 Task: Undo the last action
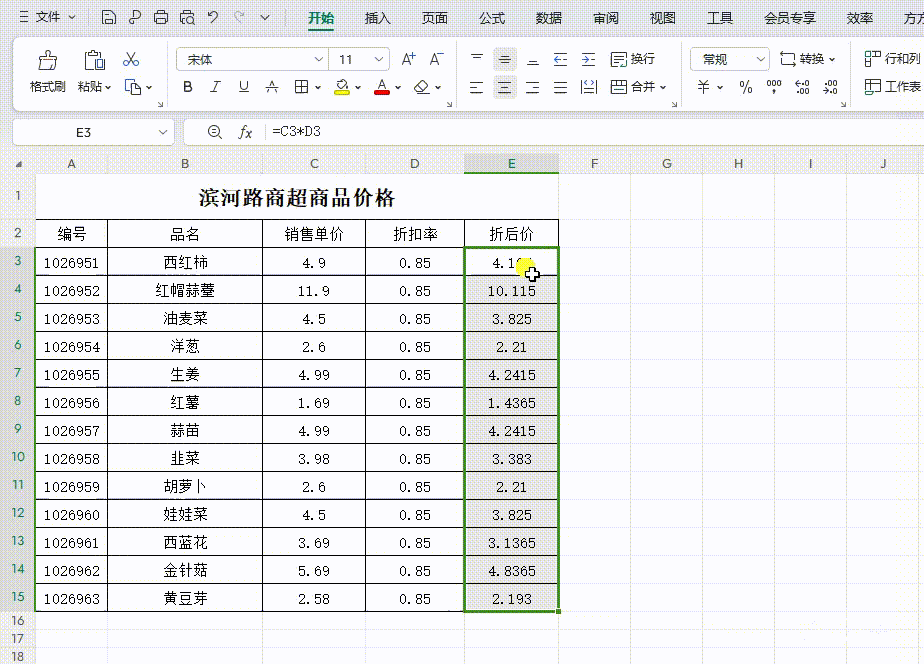(x=213, y=17)
